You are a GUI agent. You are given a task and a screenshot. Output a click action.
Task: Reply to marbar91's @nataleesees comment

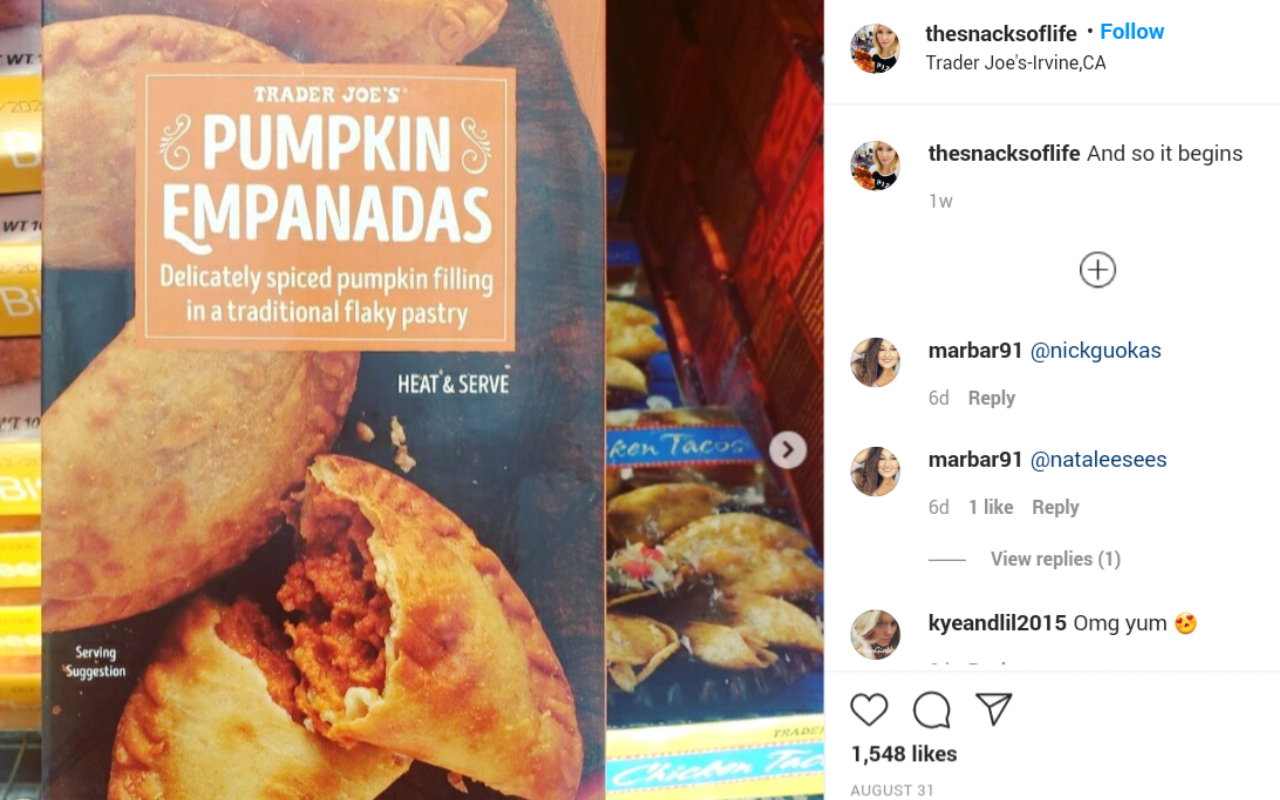[x=1055, y=507]
